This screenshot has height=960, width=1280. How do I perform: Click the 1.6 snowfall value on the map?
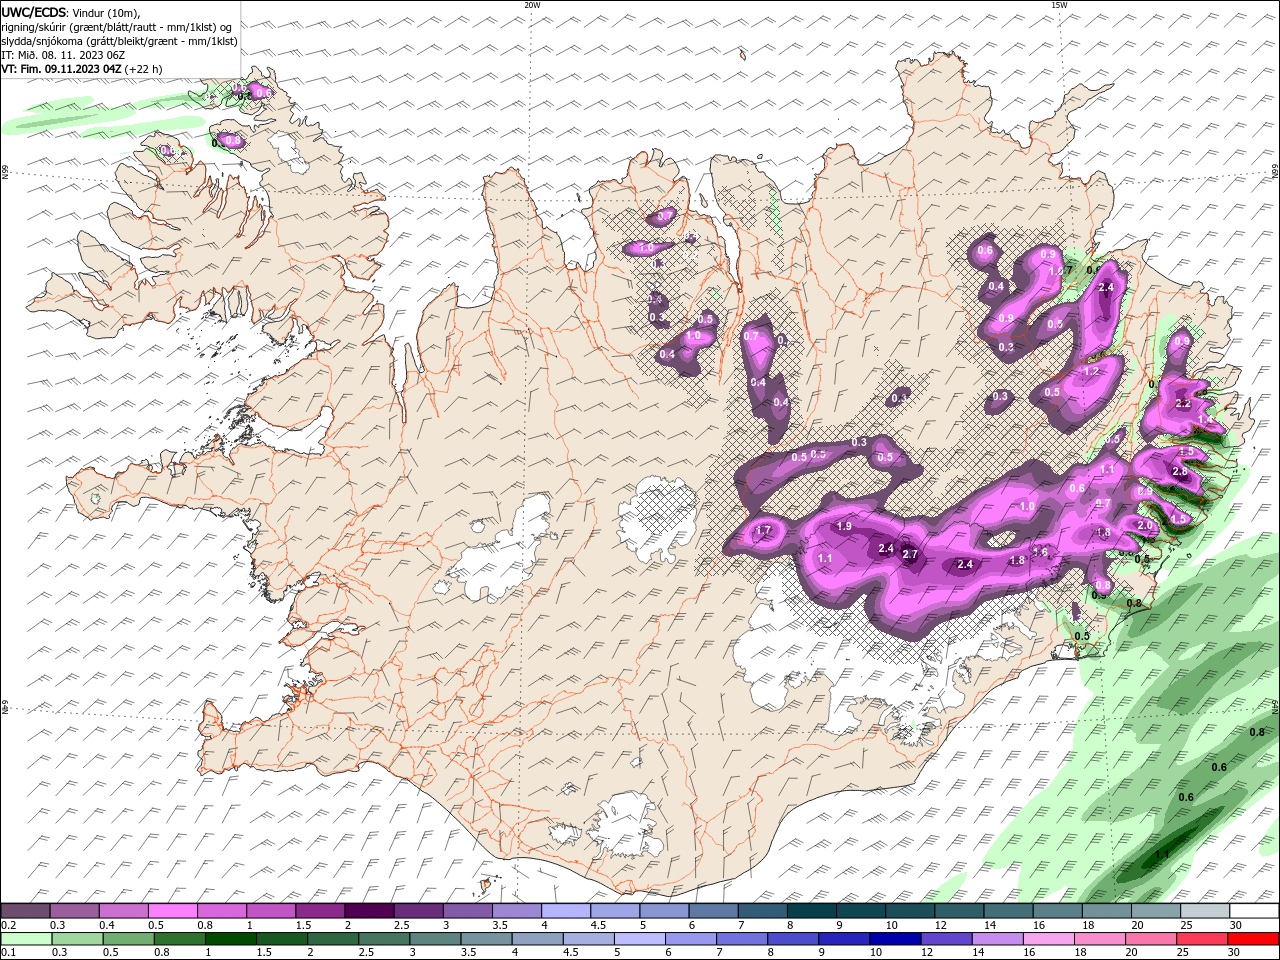(x=1040, y=552)
